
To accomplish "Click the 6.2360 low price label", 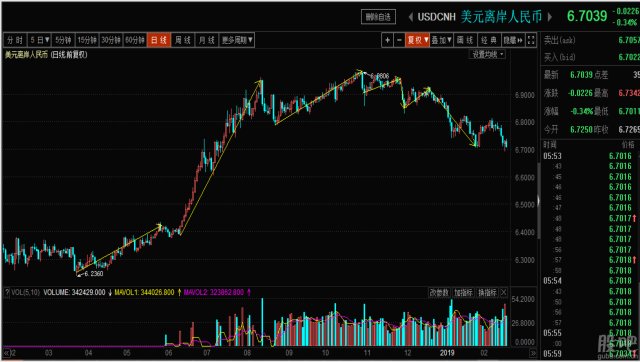I will click(x=93, y=273).
